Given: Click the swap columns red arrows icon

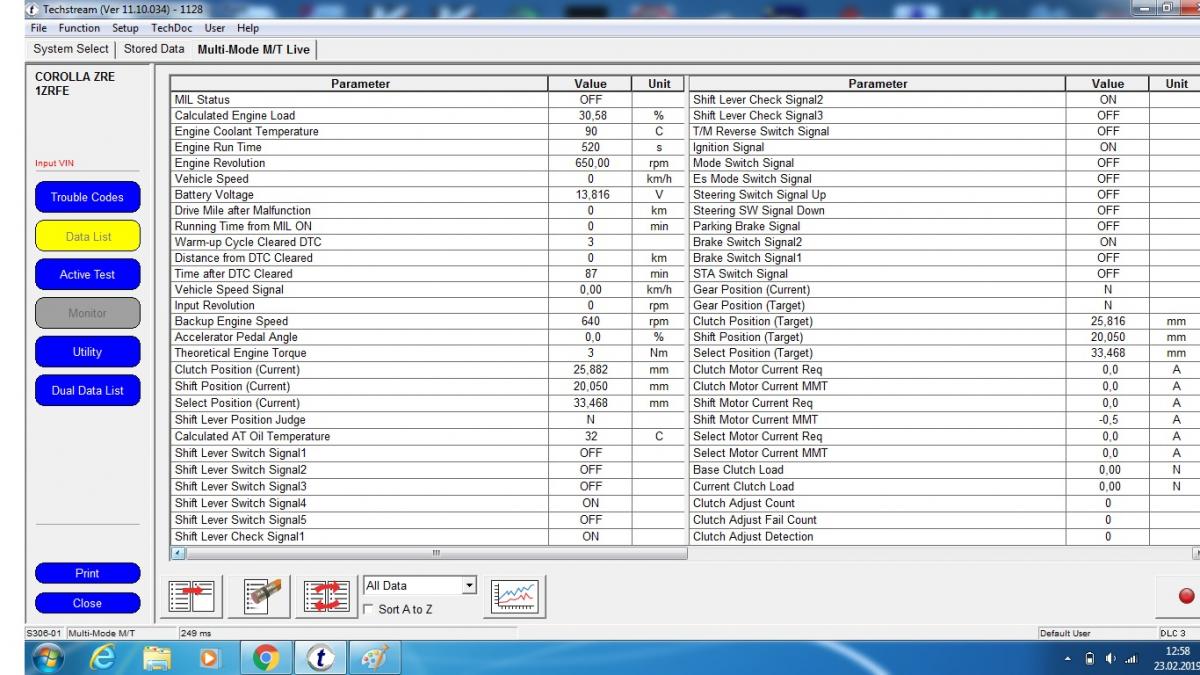Looking at the screenshot, I should coord(326,597).
